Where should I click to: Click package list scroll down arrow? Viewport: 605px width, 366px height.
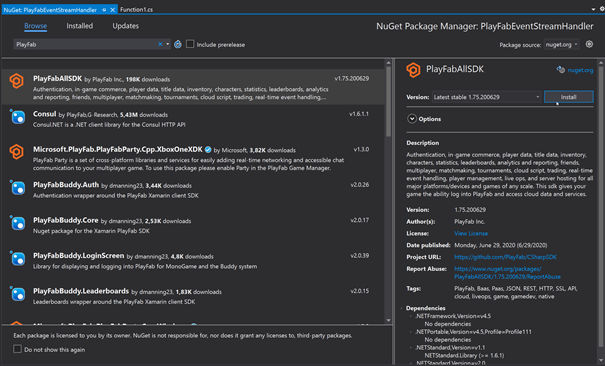[x=389, y=320]
